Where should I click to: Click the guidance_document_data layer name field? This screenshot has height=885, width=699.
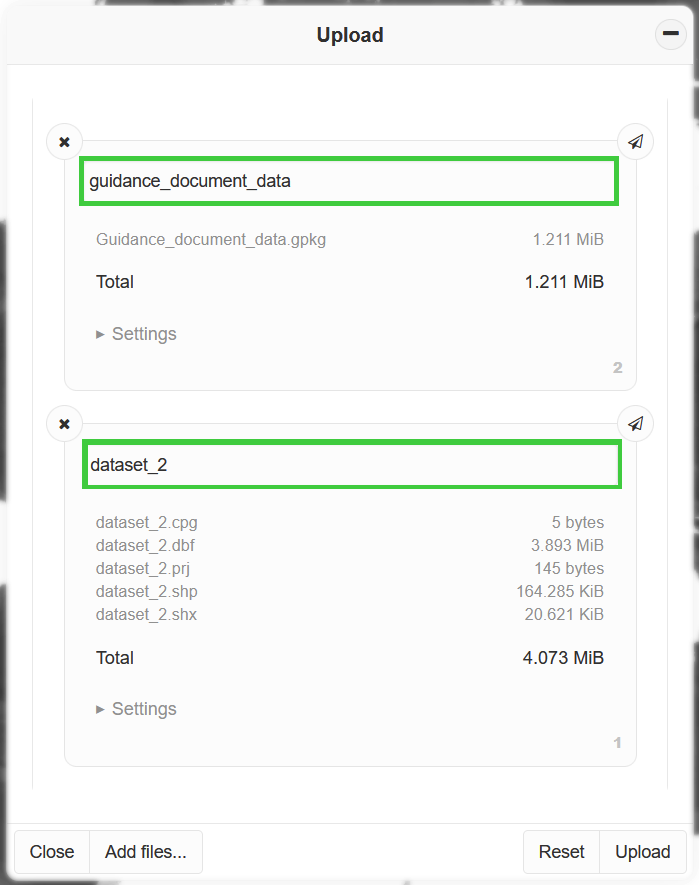click(349, 182)
